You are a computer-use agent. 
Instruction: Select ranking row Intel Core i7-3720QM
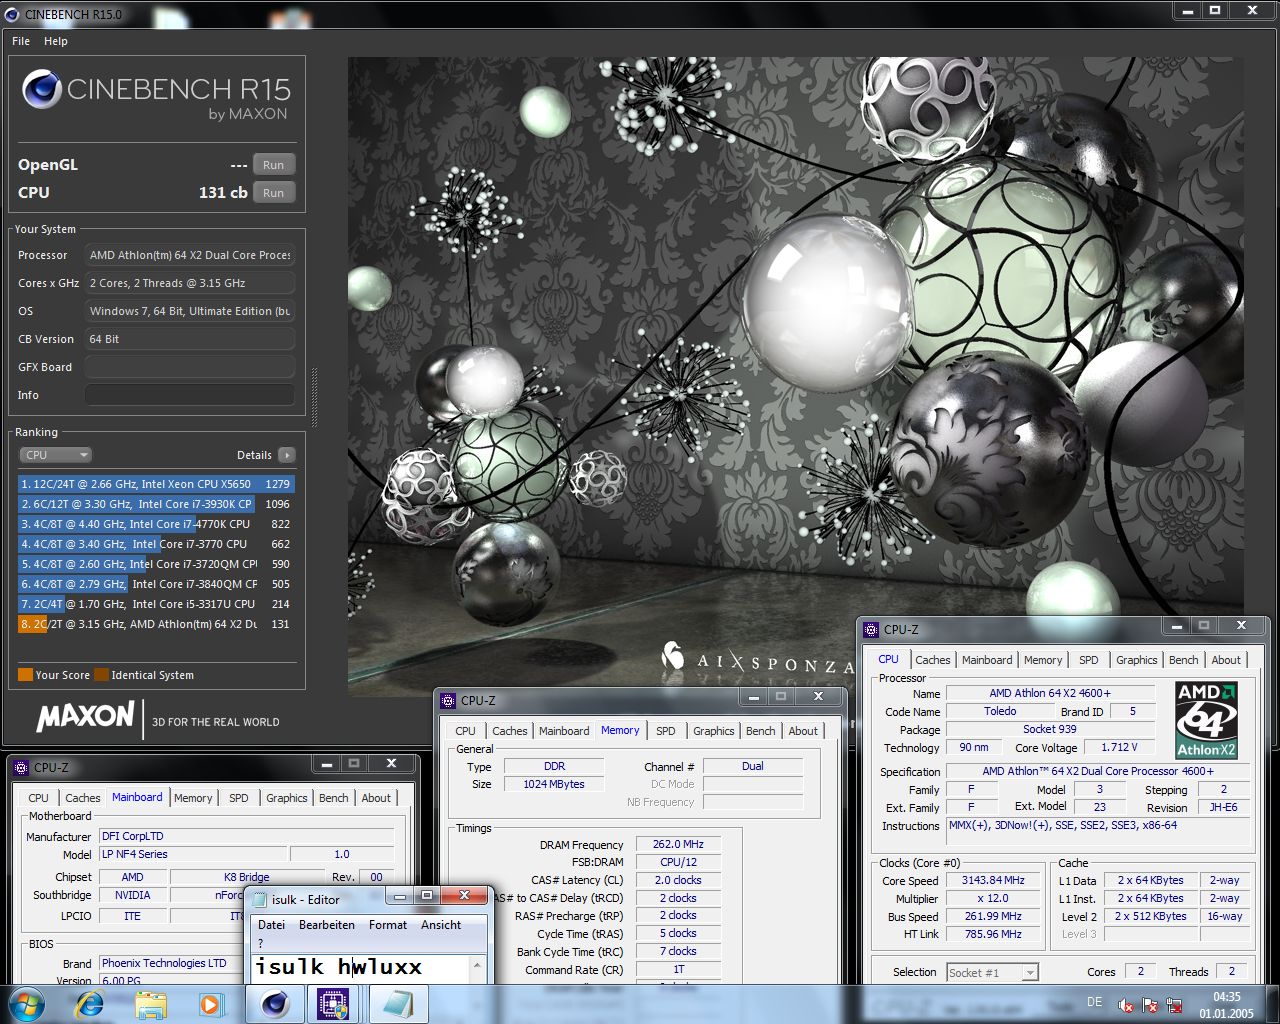pos(156,564)
